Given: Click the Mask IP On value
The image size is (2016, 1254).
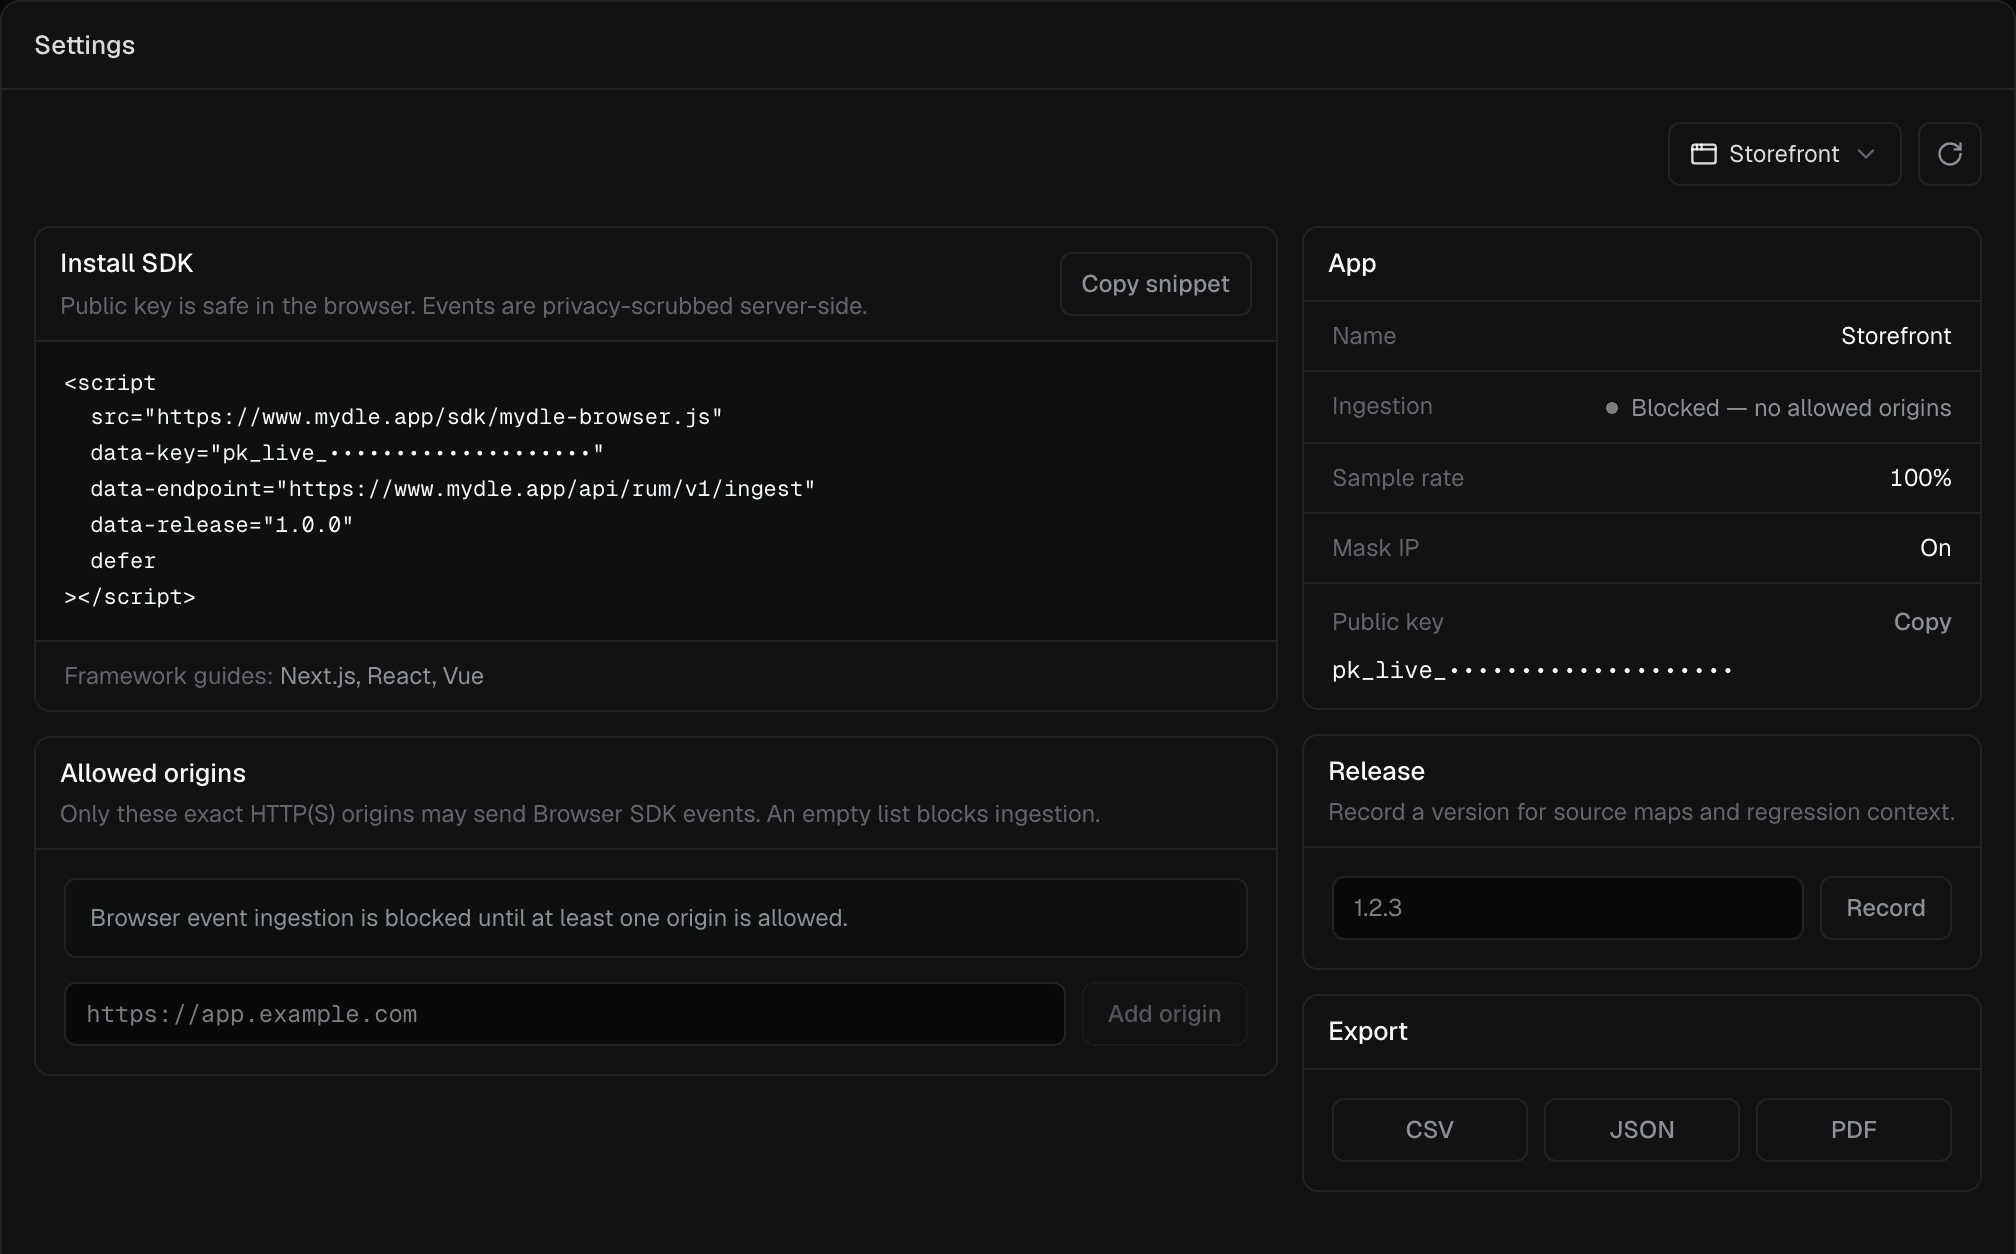Looking at the screenshot, I should pos(1935,548).
